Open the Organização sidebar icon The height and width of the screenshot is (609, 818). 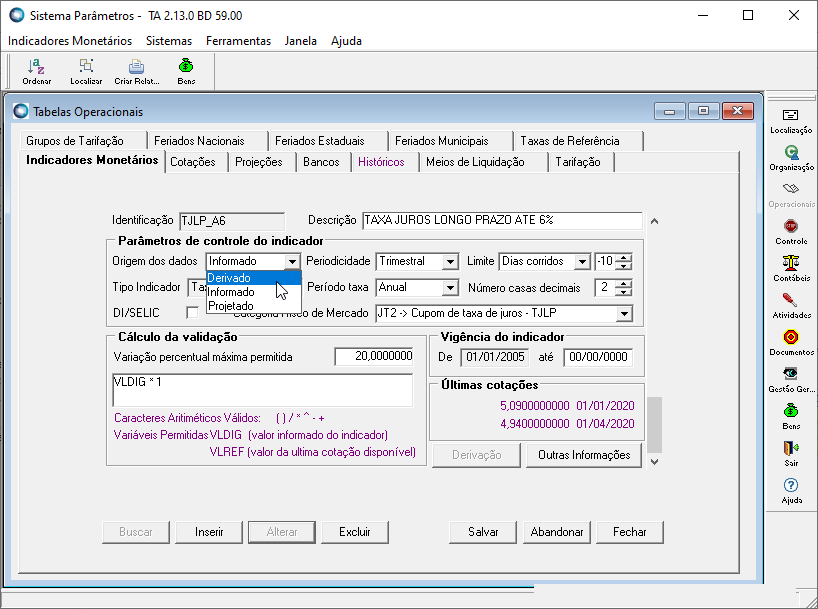(791, 158)
